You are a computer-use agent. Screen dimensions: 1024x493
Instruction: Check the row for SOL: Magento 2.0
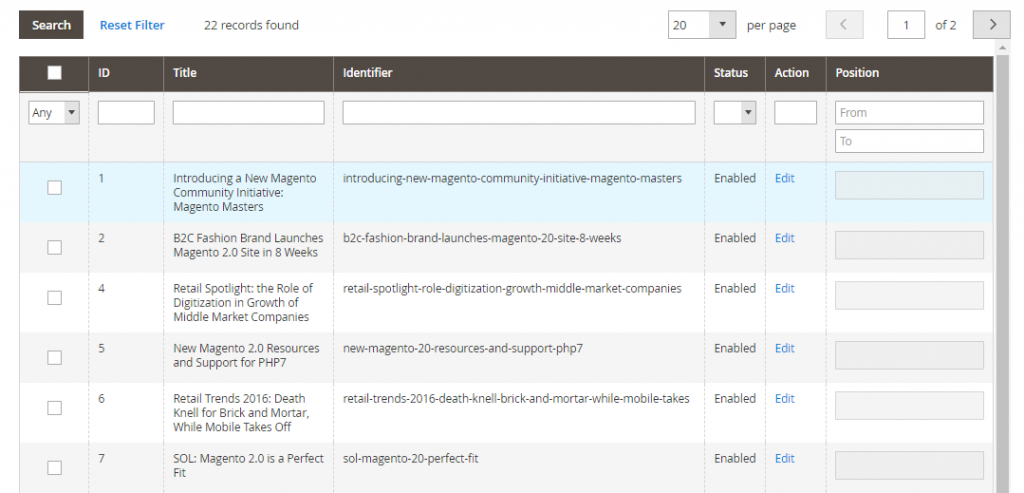55,468
